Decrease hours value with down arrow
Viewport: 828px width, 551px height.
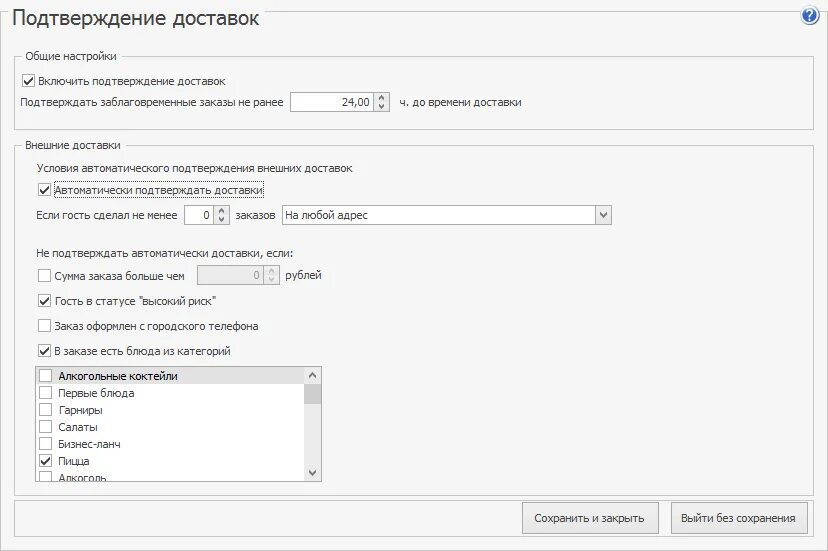[x=381, y=106]
